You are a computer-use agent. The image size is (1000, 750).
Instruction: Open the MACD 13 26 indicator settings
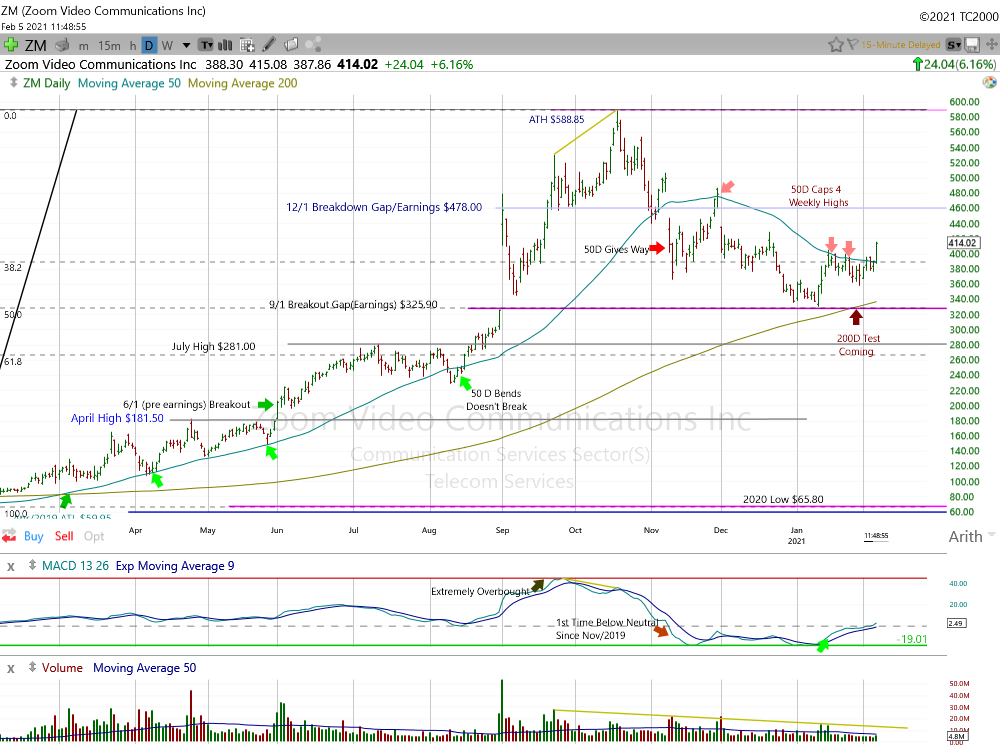pos(75,566)
